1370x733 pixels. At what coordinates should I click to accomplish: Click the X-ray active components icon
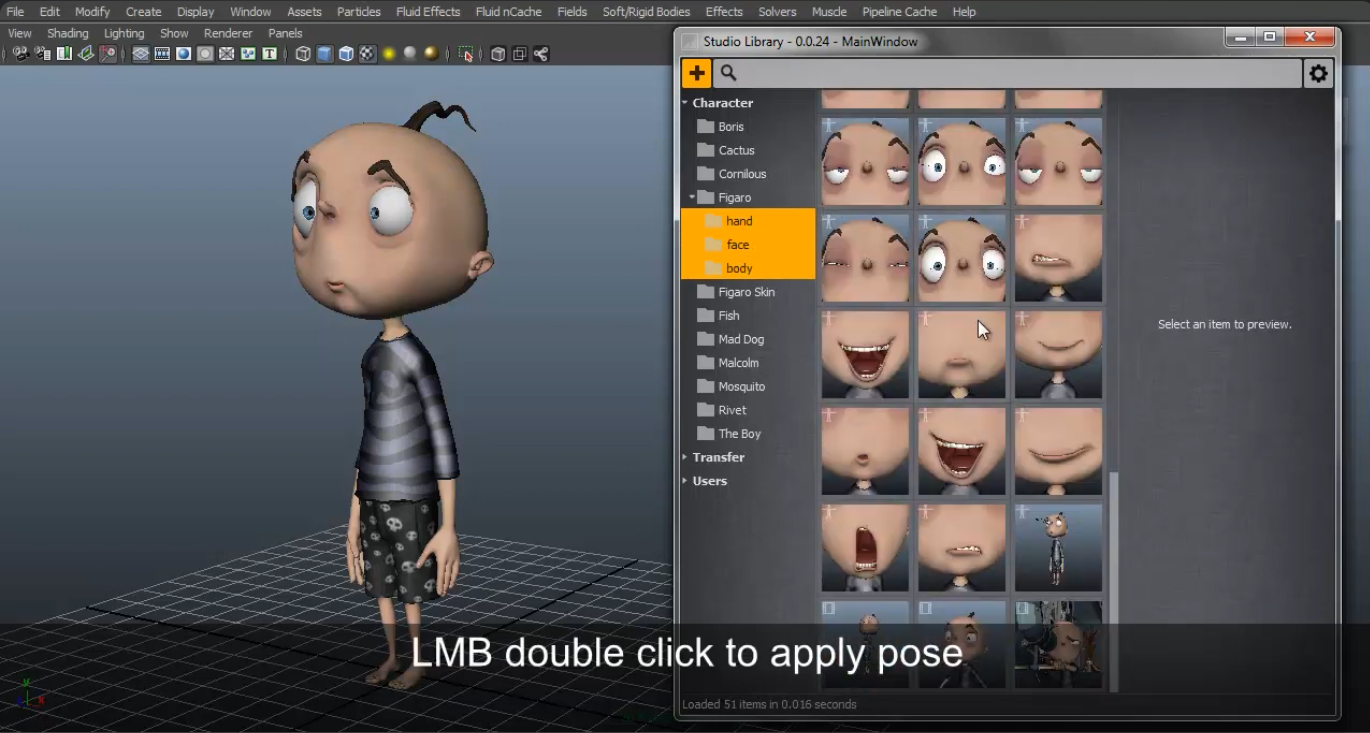pos(520,54)
